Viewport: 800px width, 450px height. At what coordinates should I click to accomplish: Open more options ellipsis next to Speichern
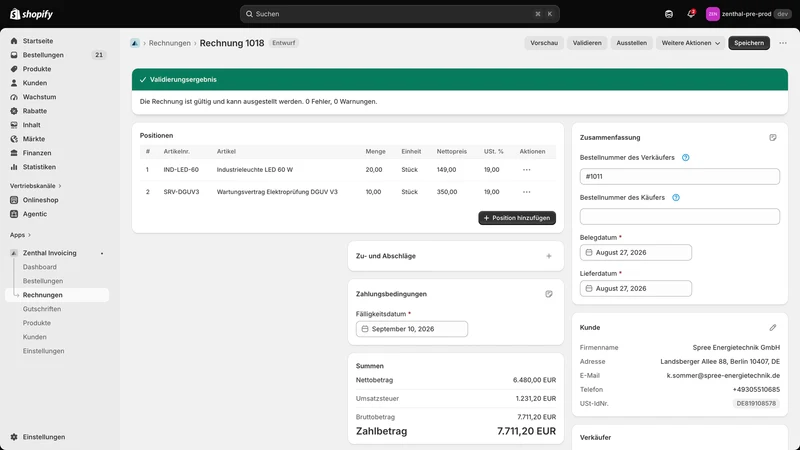coord(783,43)
